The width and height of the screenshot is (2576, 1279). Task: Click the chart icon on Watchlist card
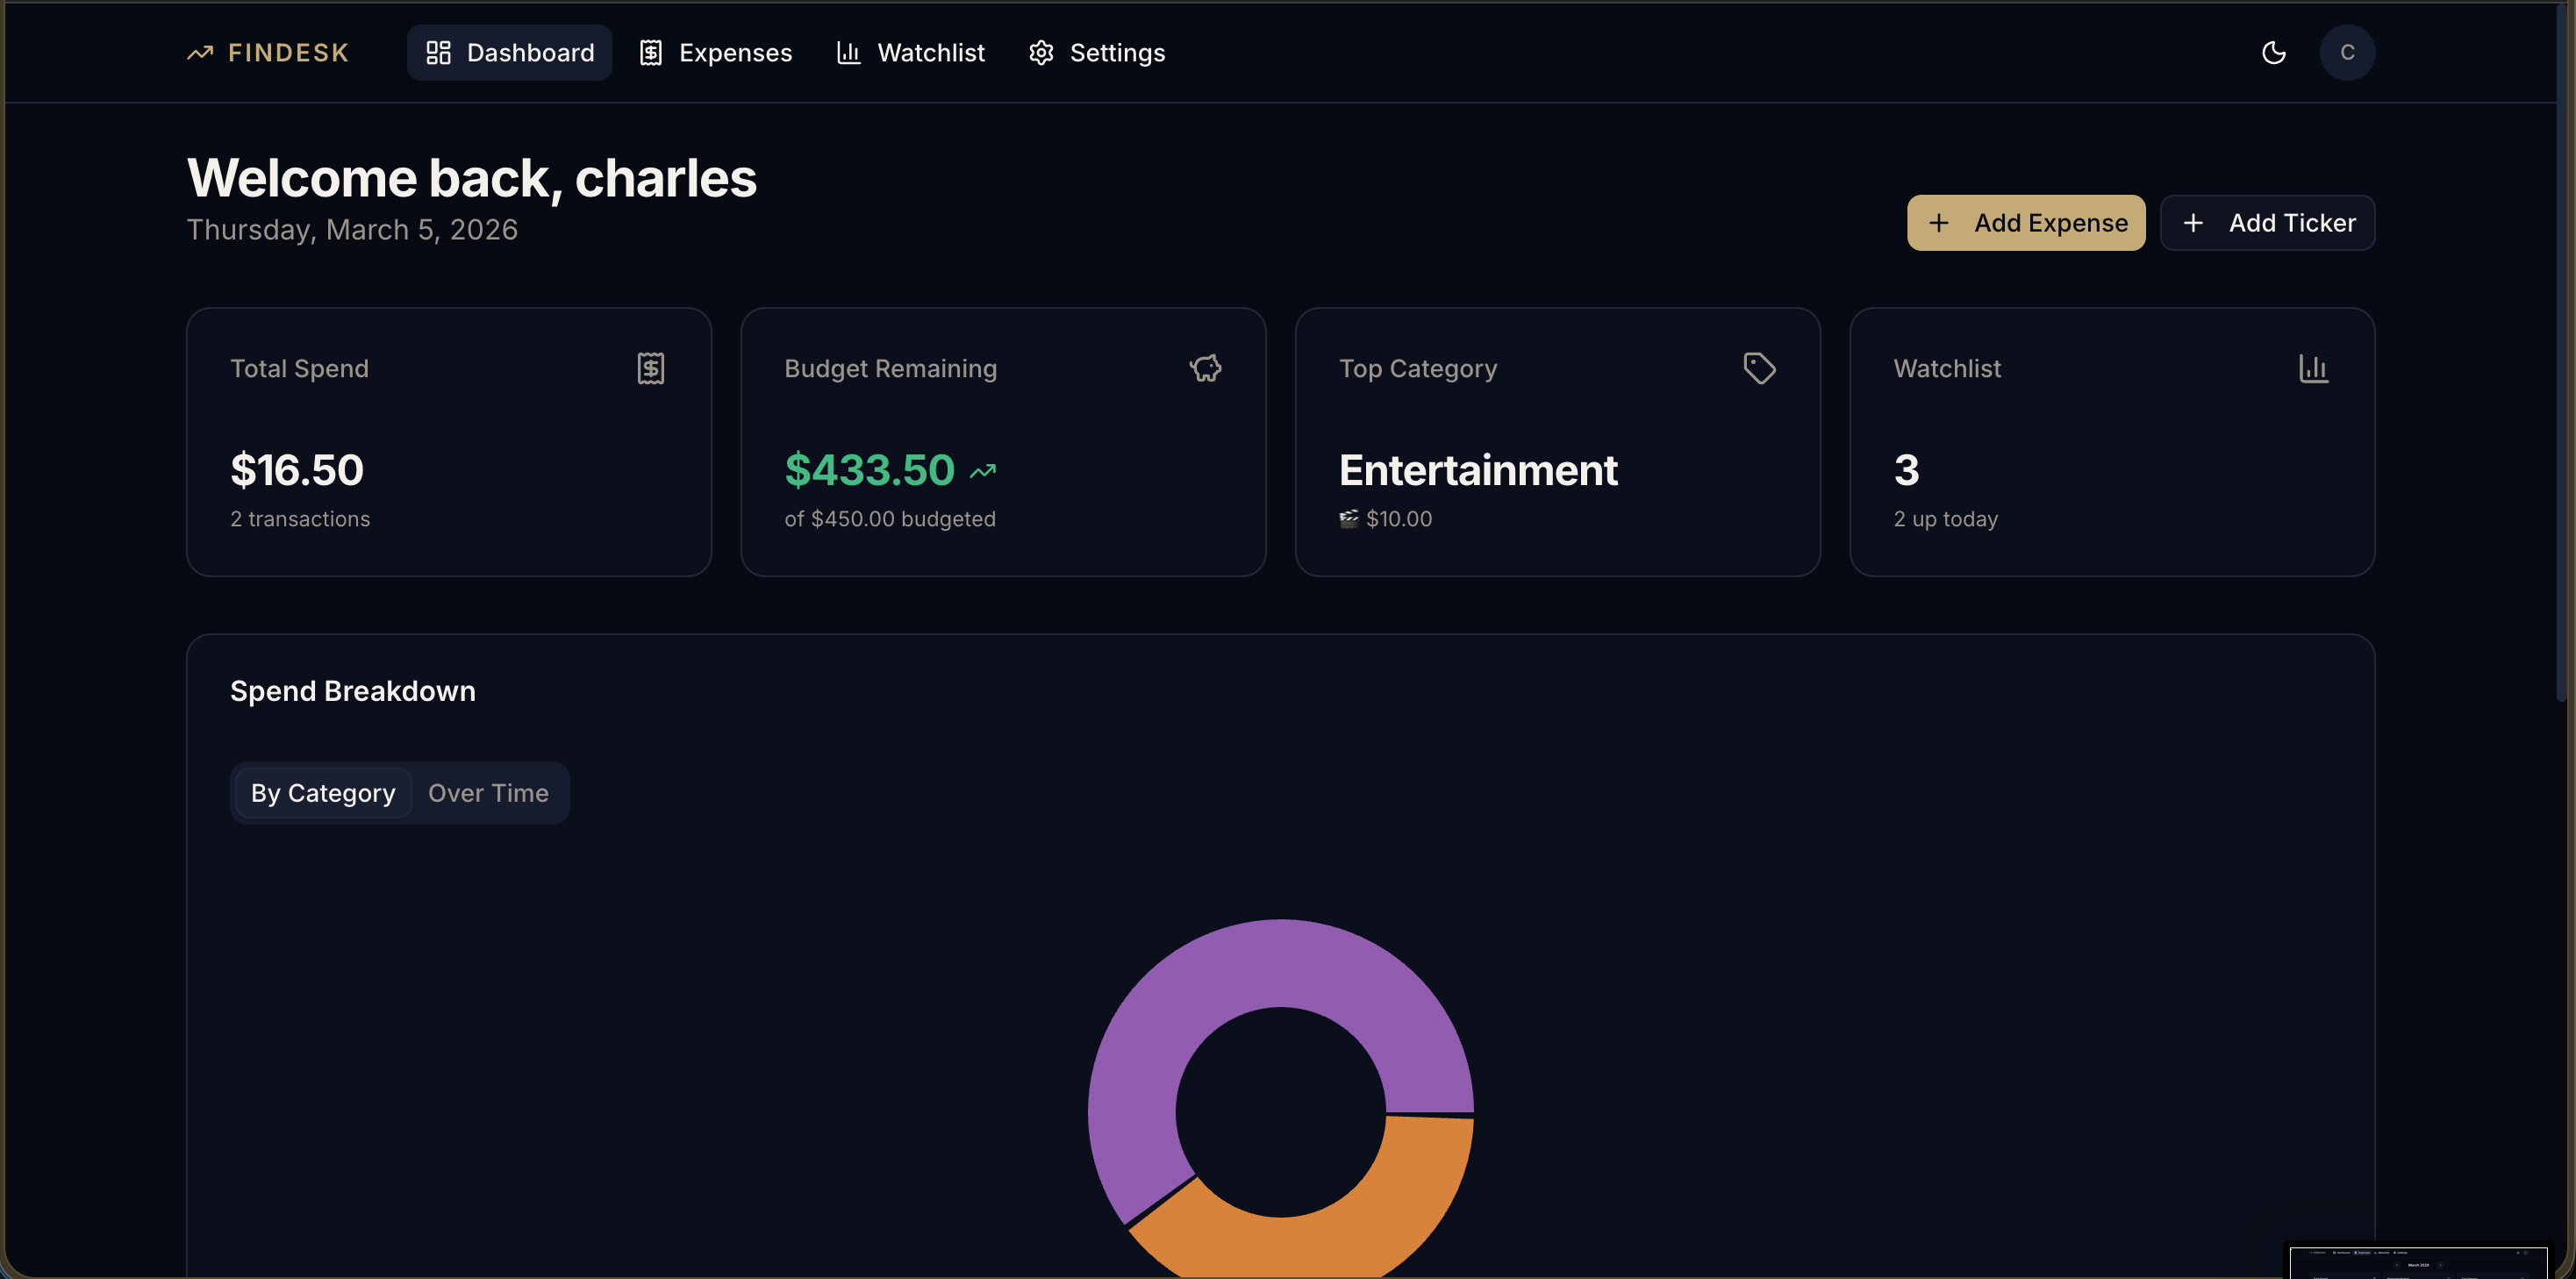(2314, 368)
